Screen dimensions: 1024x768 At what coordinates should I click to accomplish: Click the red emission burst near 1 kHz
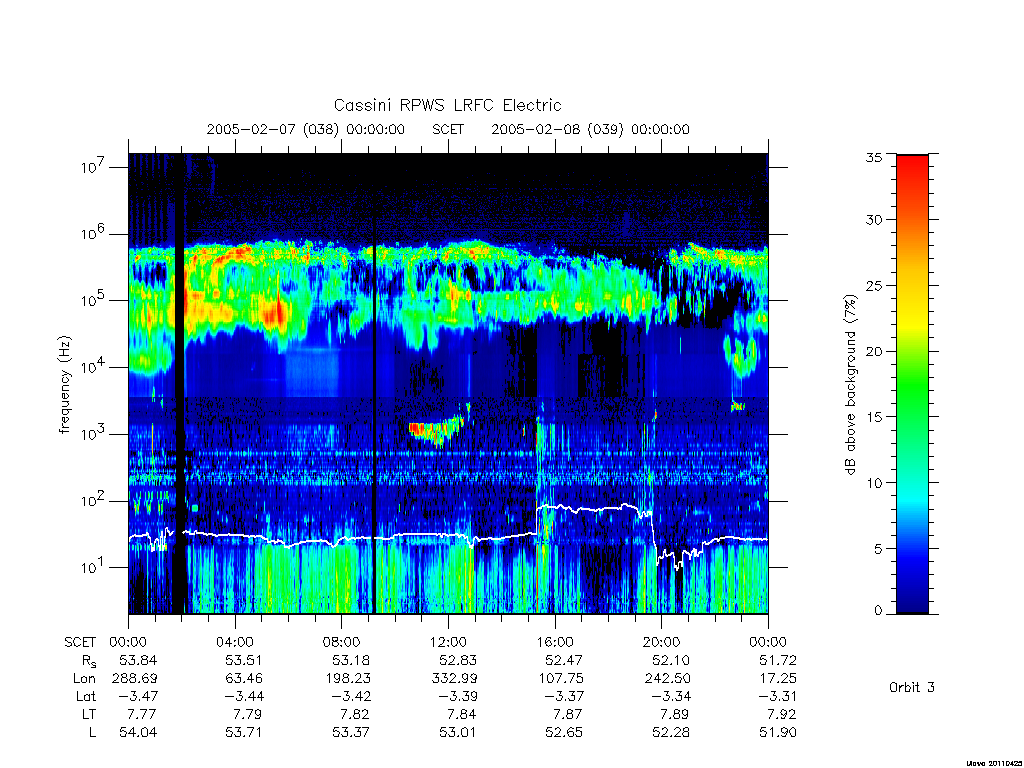[432, 431]
